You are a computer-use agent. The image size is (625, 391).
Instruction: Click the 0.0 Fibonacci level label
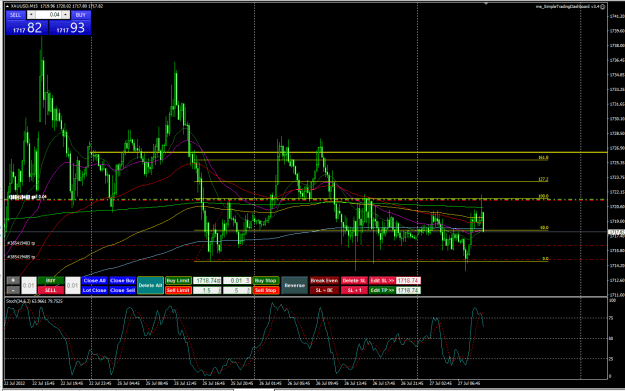545,259
